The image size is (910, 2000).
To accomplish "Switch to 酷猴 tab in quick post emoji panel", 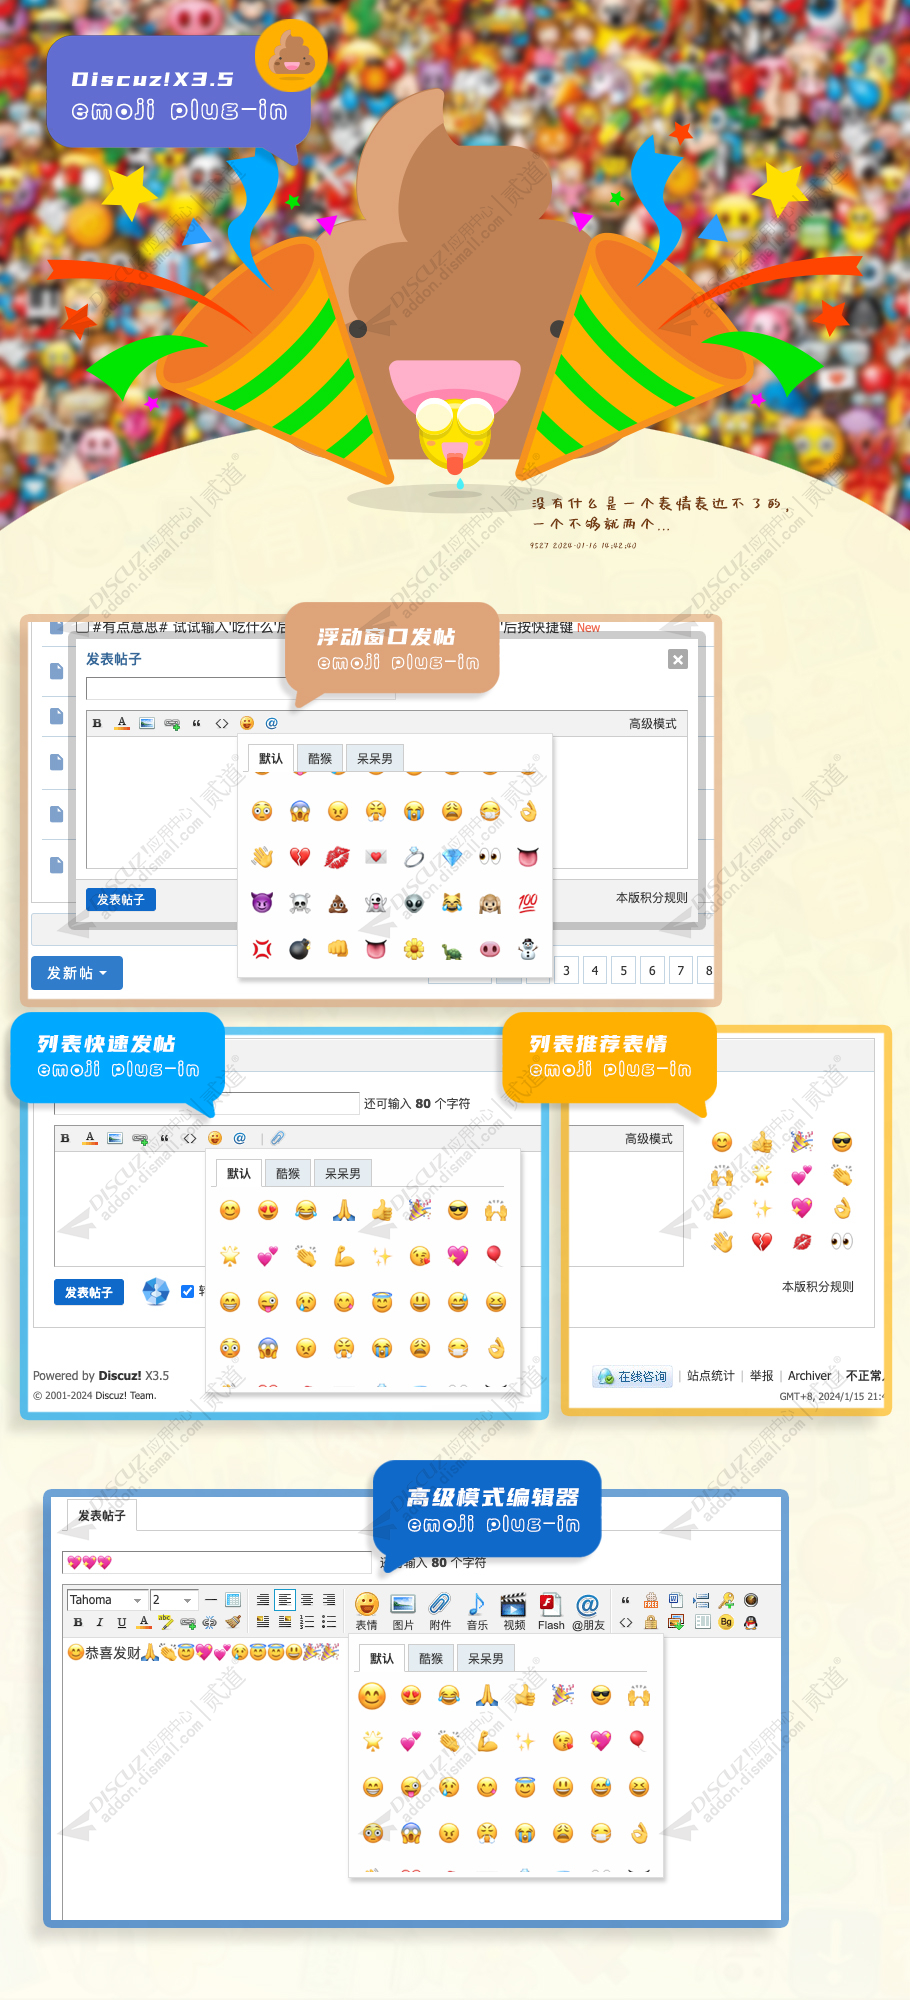I will [288, 1174].
